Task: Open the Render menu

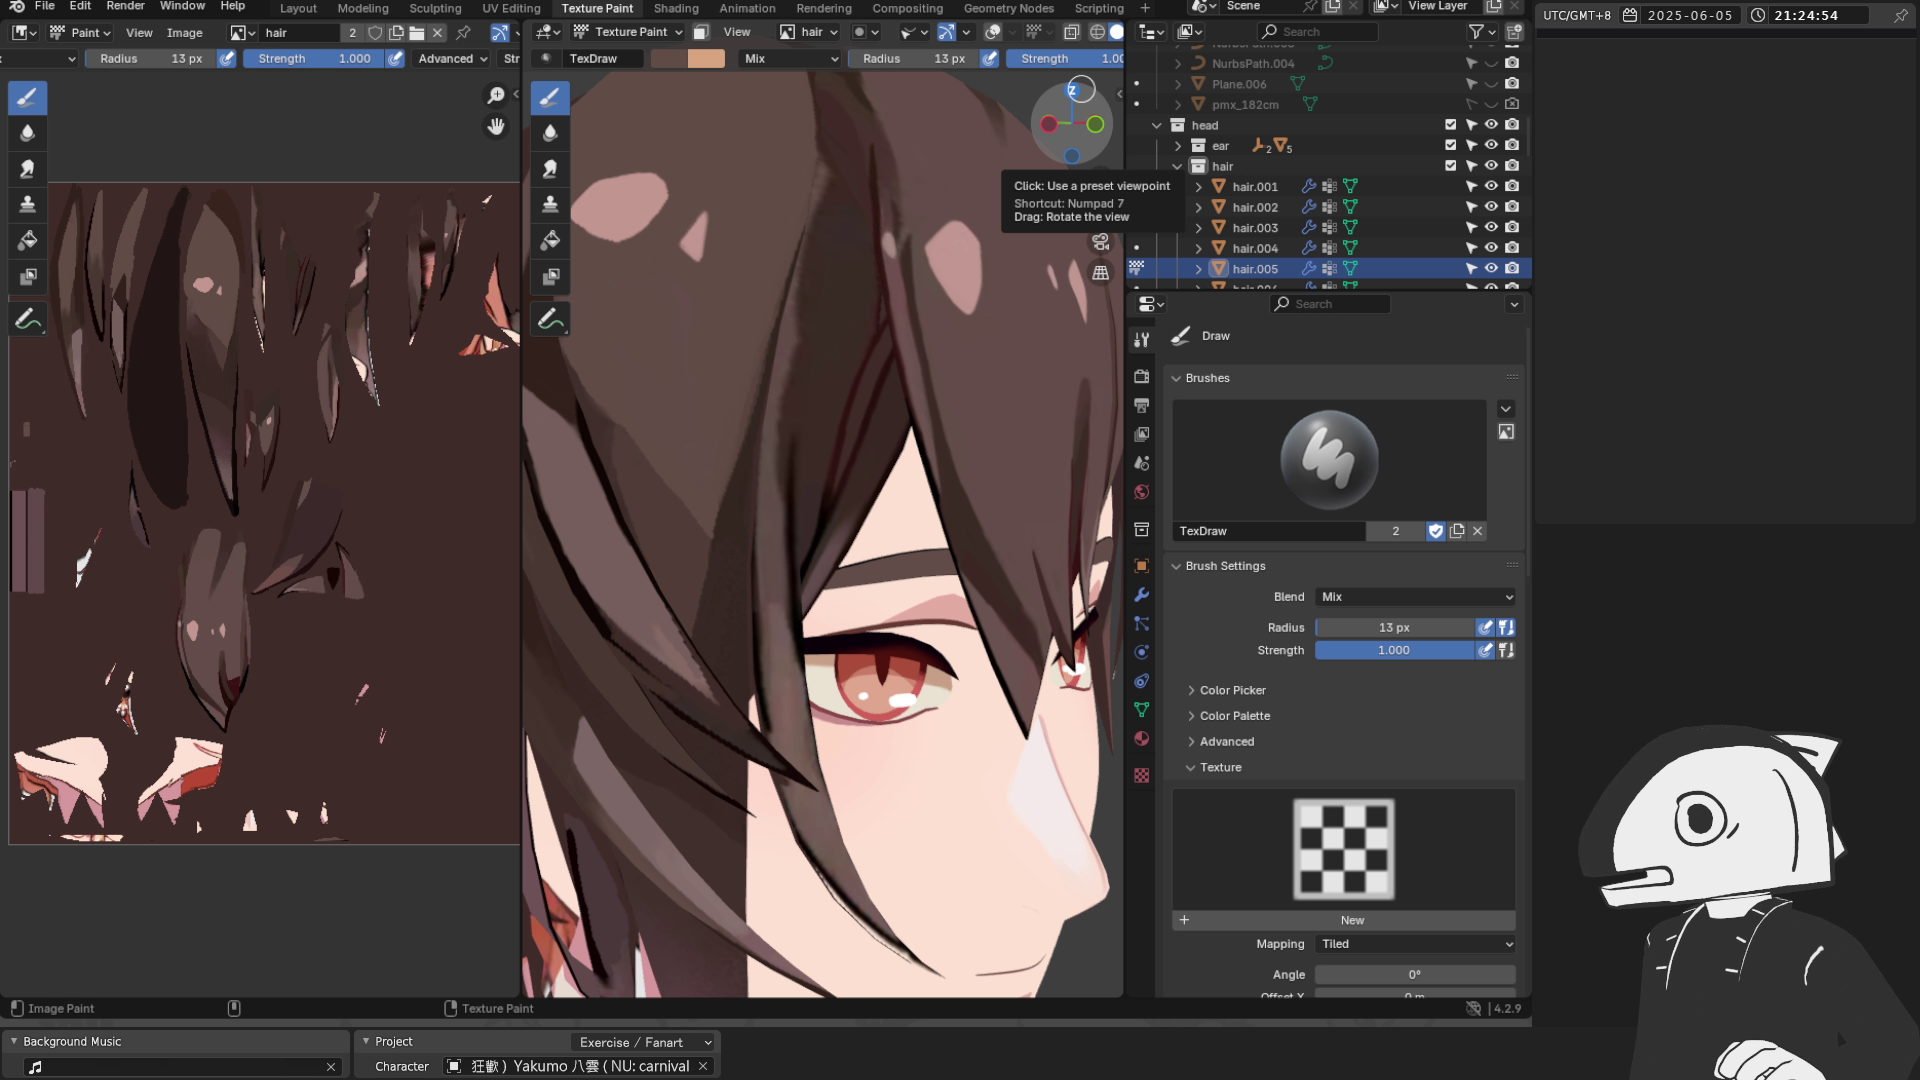Action: tap(126, 7)
